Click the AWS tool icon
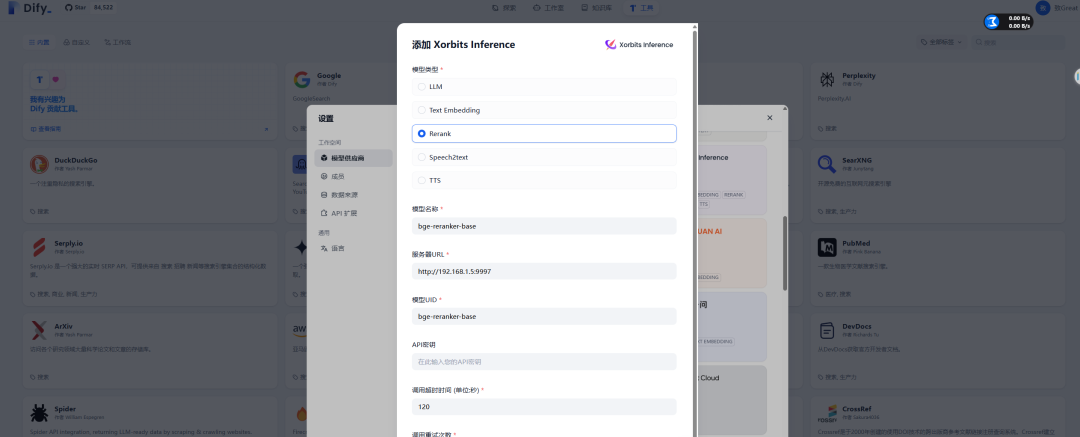Screen dimensions: 1080x437 point(300,331)
